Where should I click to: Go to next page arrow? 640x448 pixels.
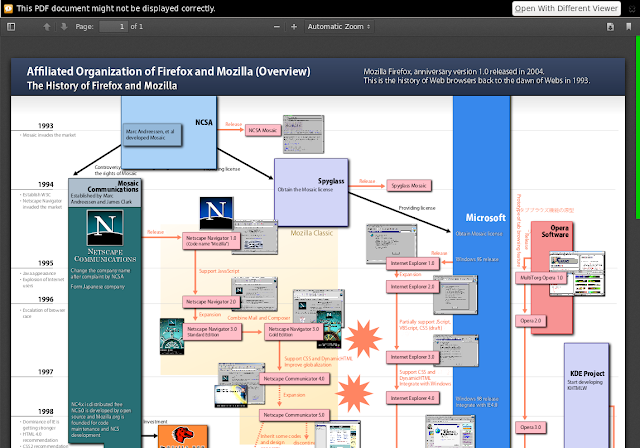[x=64, y=27]
